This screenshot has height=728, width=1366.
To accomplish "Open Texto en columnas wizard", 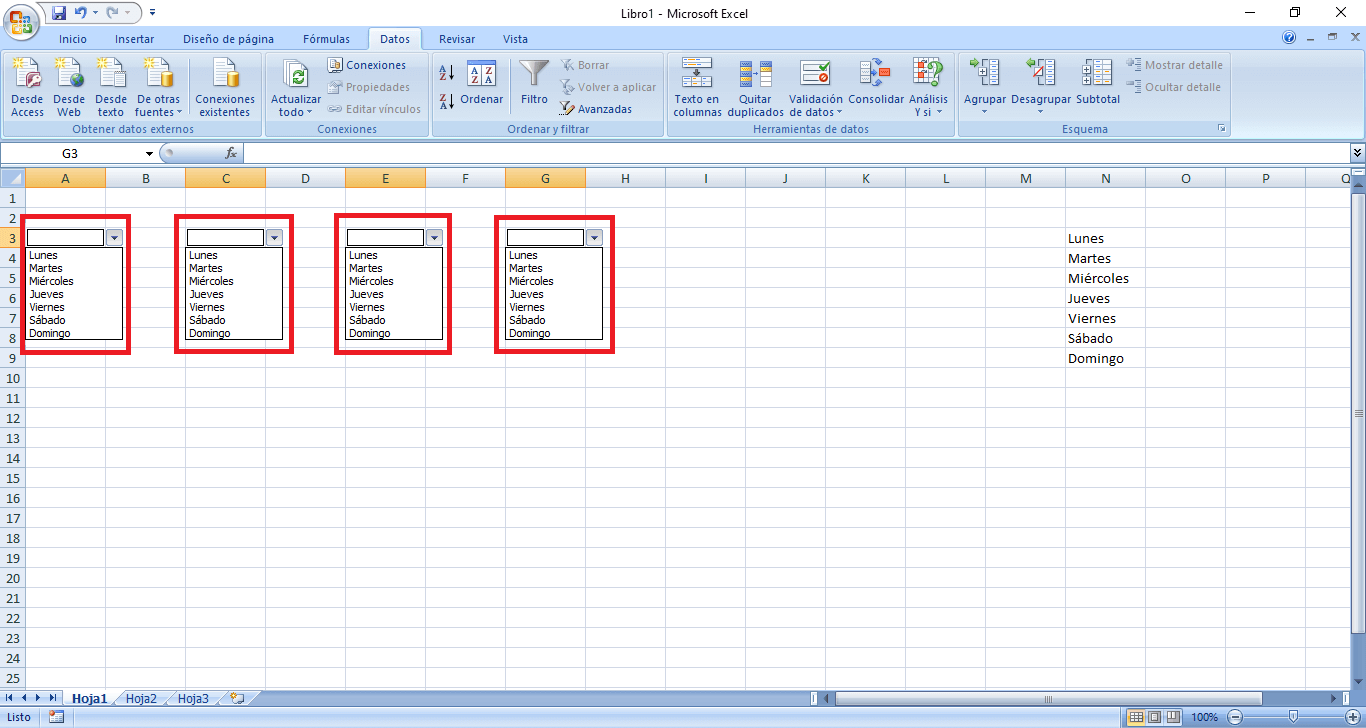I will pyautogui.click(x=697, y=88).
